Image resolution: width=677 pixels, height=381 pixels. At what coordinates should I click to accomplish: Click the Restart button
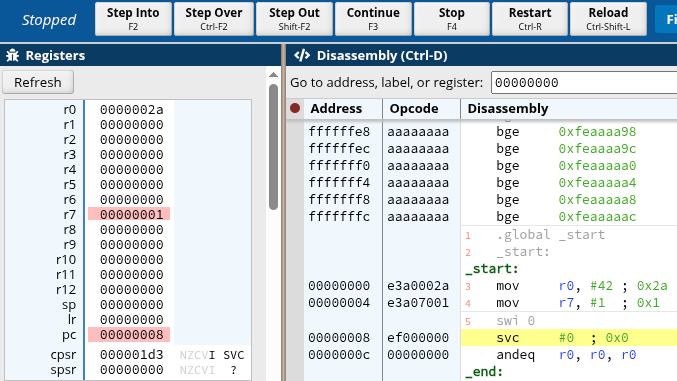530,19
